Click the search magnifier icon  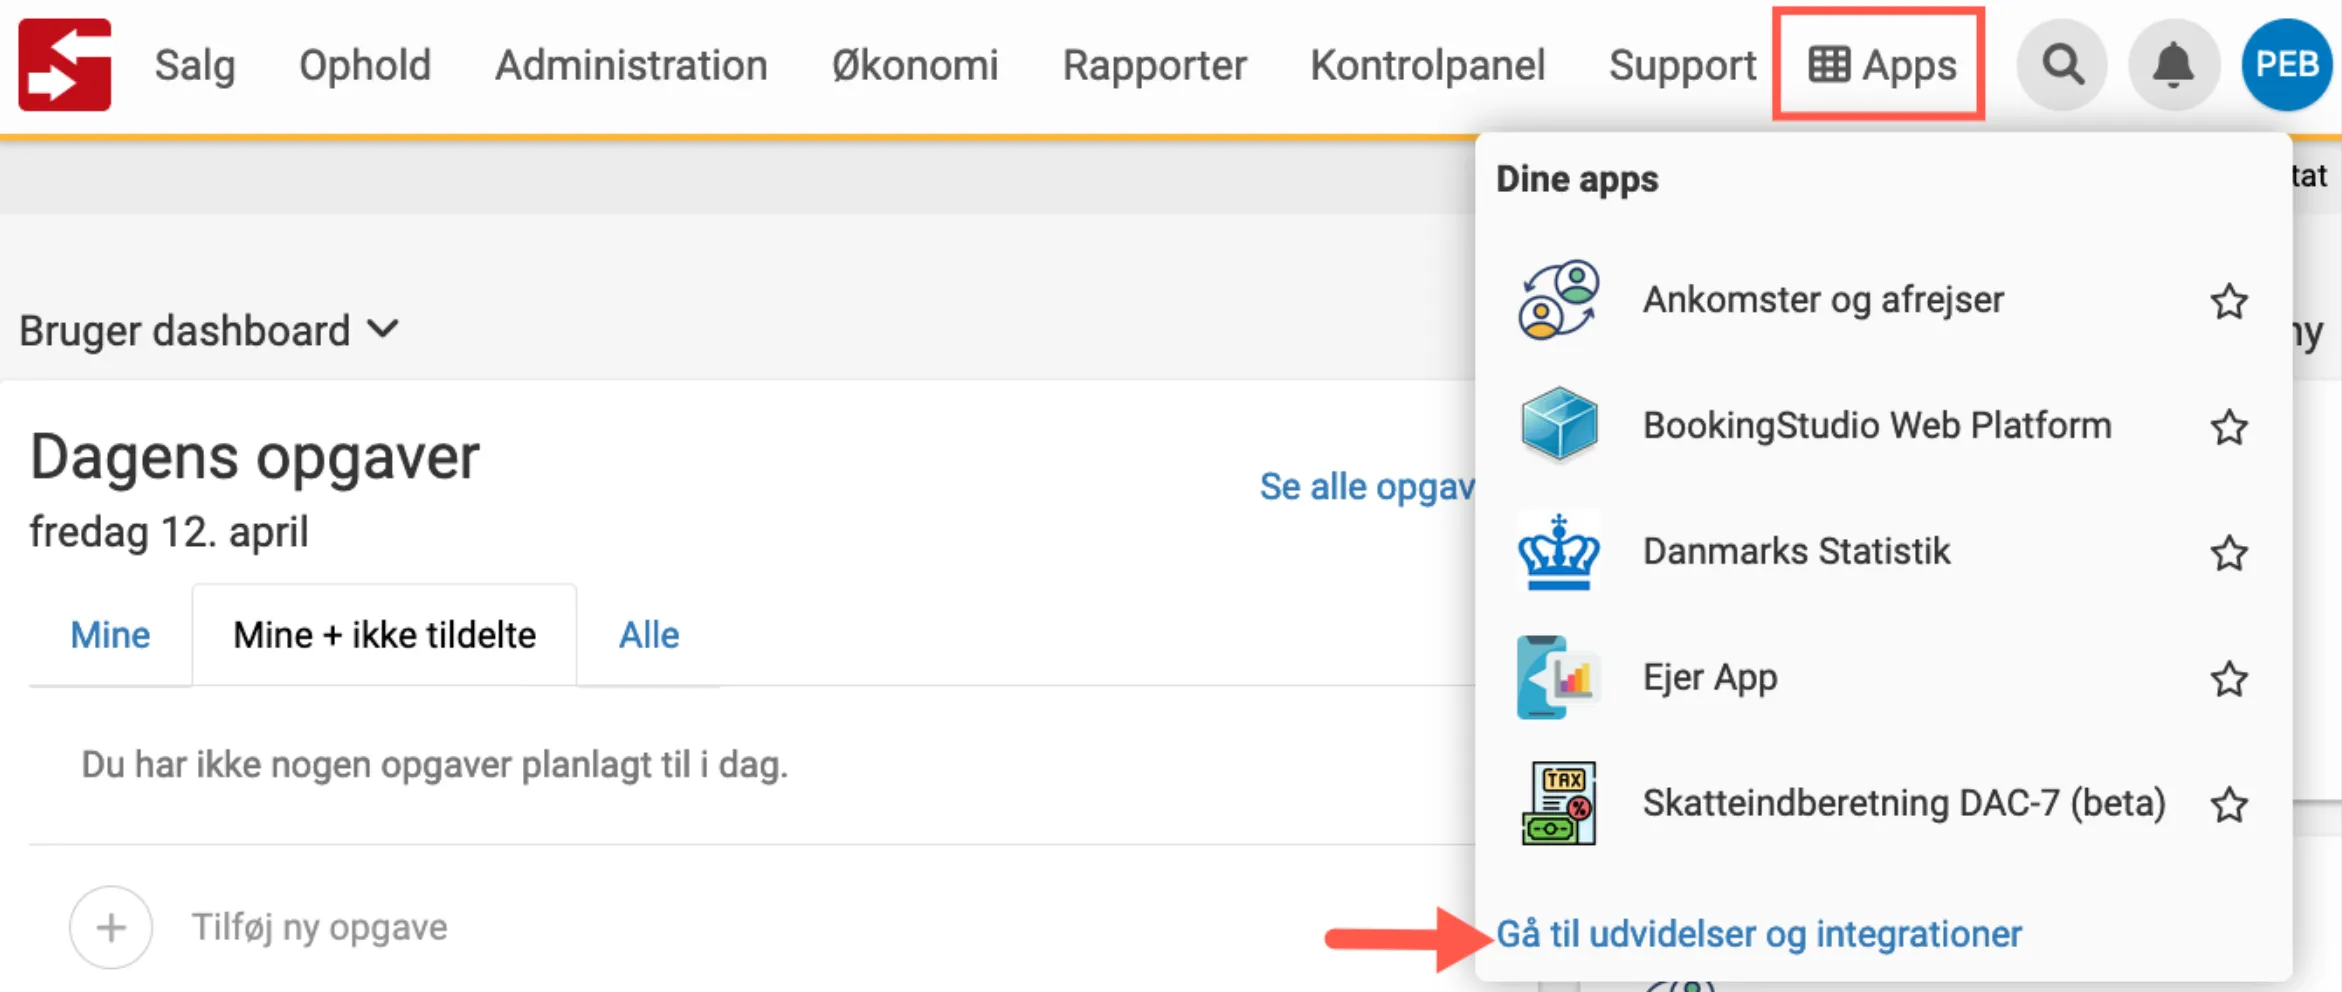pos(2062,64)
